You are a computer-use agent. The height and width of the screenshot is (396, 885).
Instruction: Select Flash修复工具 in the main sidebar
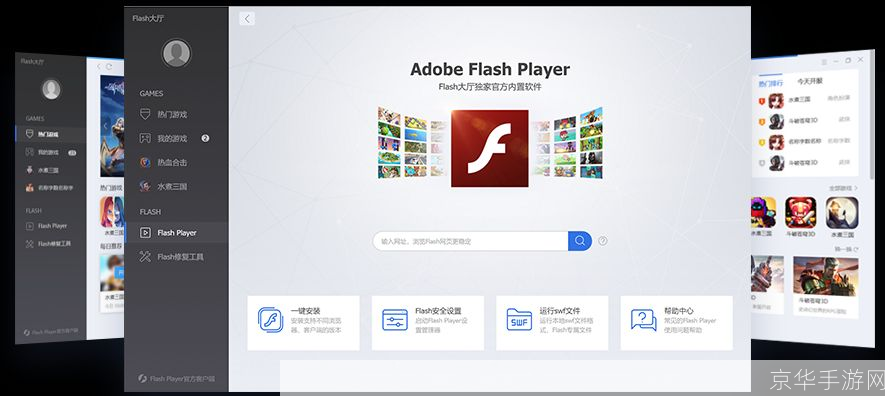(x=176, y=257)
